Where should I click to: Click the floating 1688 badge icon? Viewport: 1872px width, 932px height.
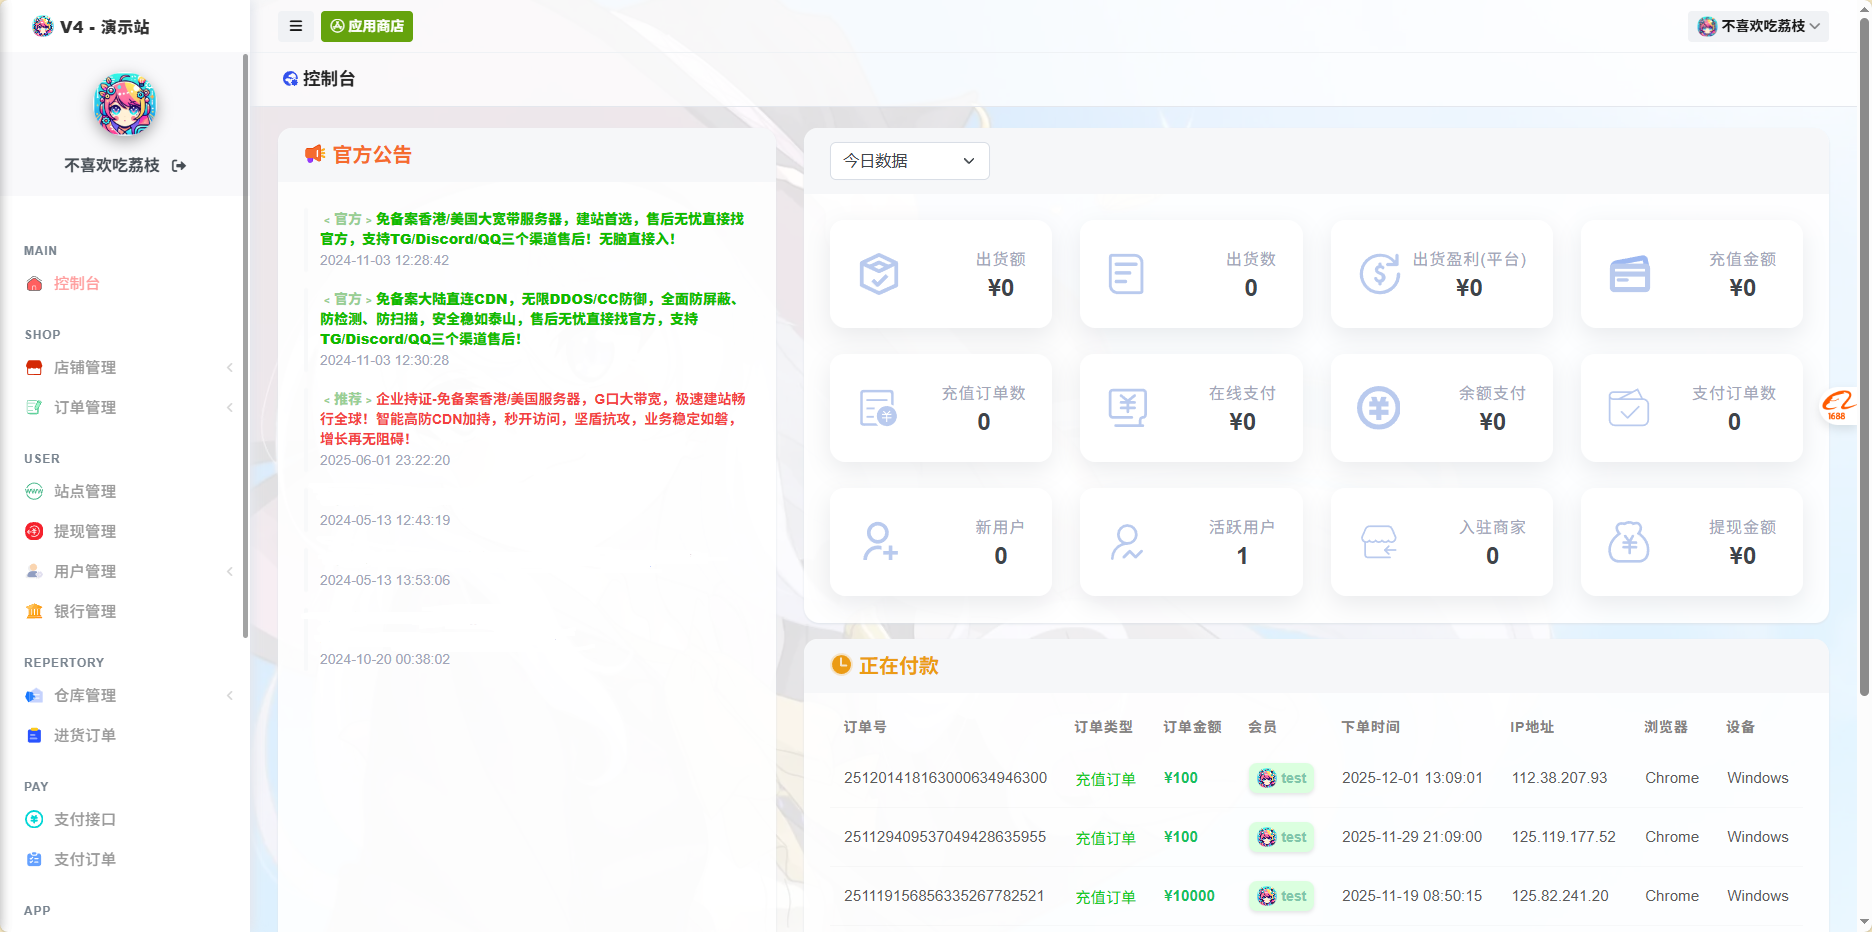(1838, 405)
